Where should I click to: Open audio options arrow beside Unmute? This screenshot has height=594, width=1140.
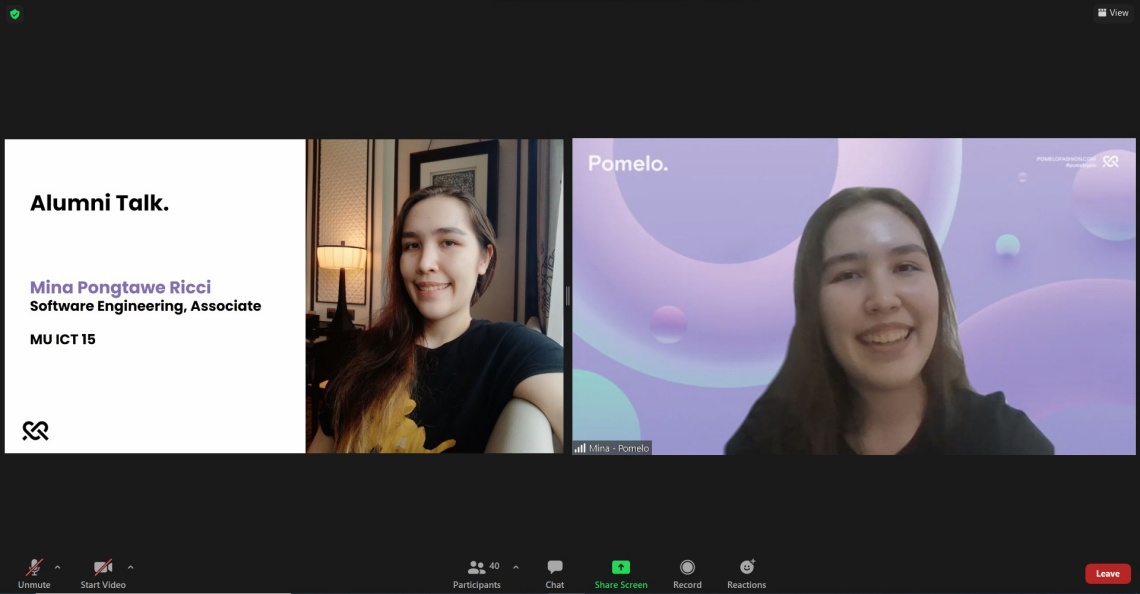(57, 567)
